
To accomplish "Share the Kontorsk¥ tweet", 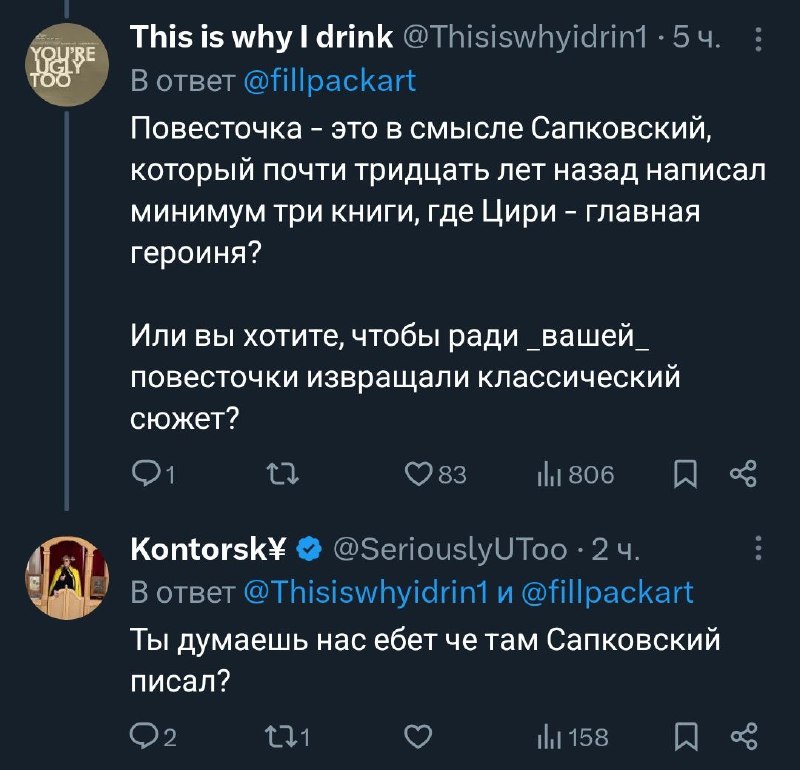I will [x=744, y=736].
